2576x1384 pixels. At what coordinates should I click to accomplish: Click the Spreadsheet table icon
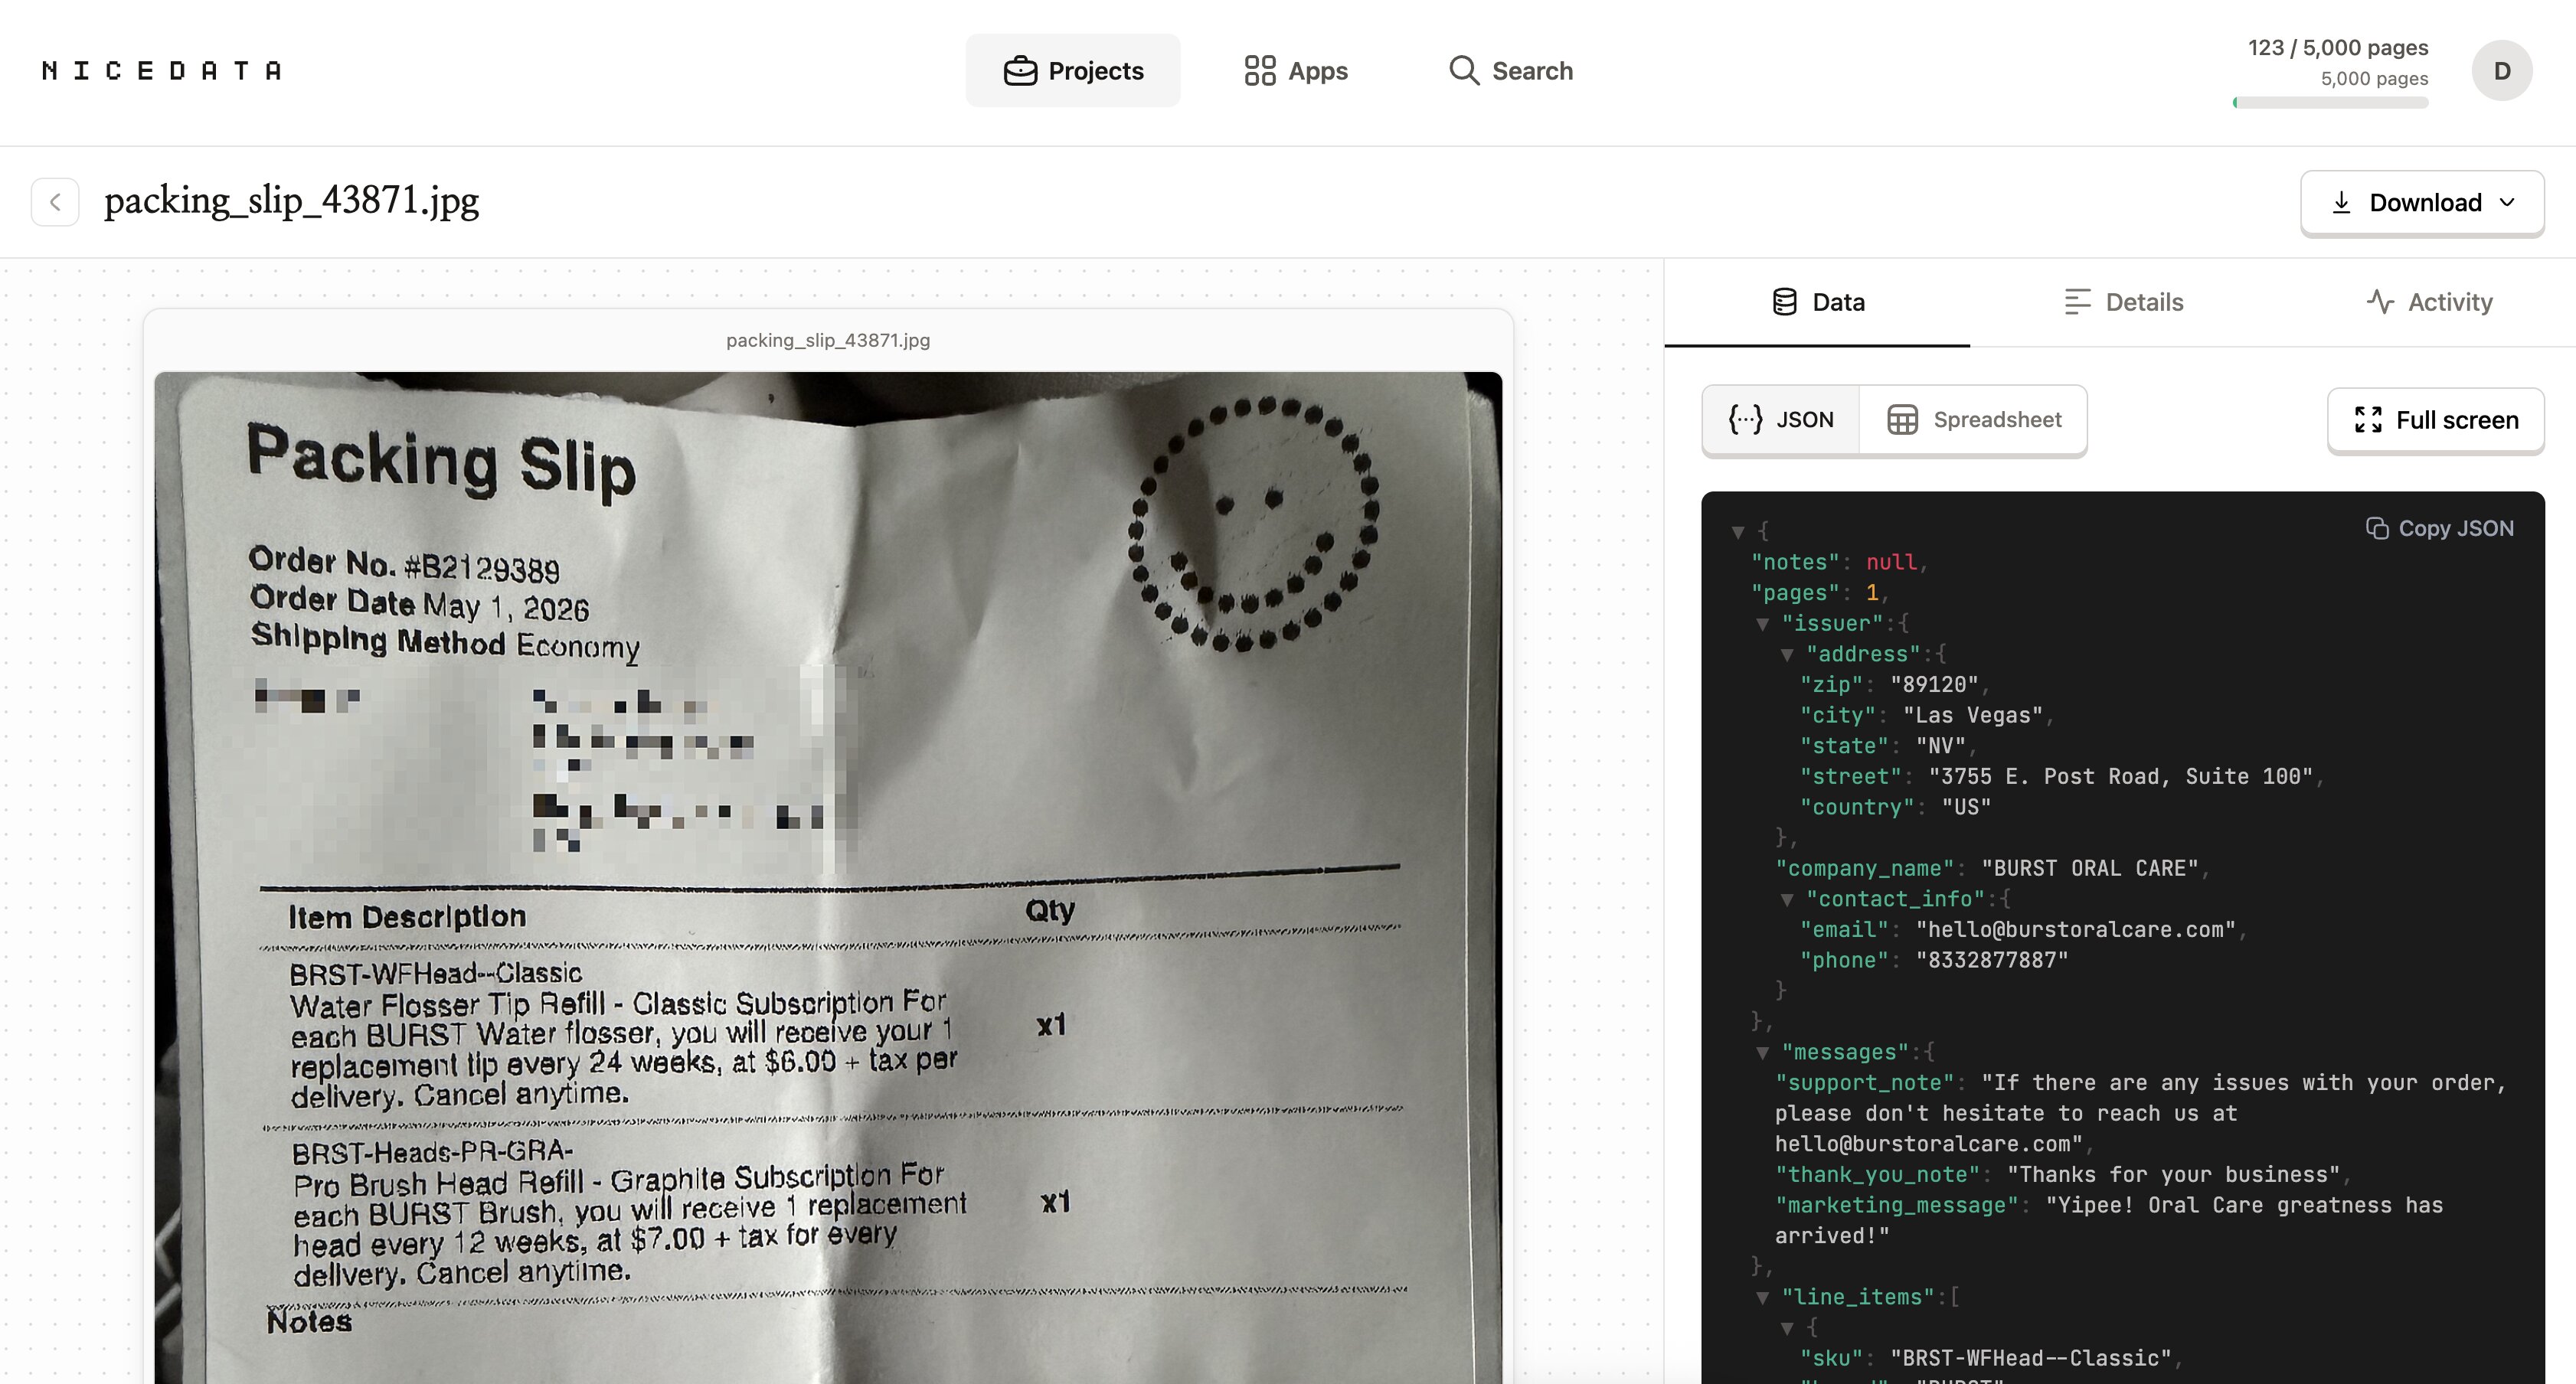point(1902,420)
